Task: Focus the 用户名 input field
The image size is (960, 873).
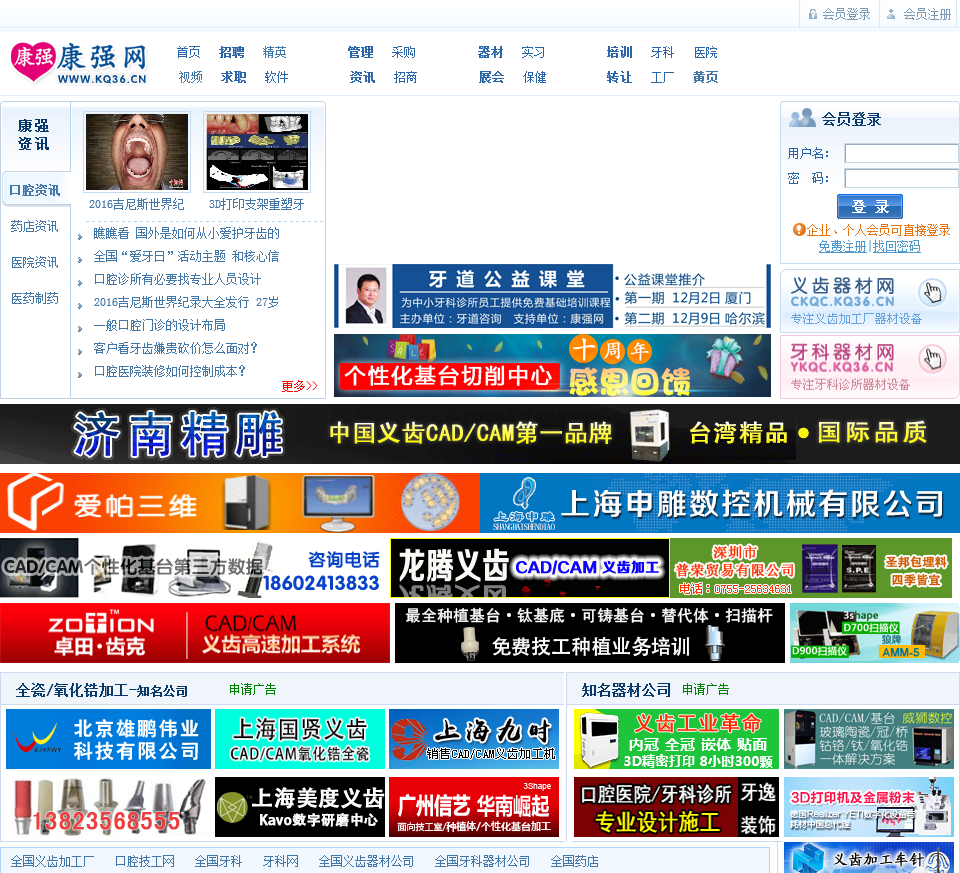Action: (901, 153)
